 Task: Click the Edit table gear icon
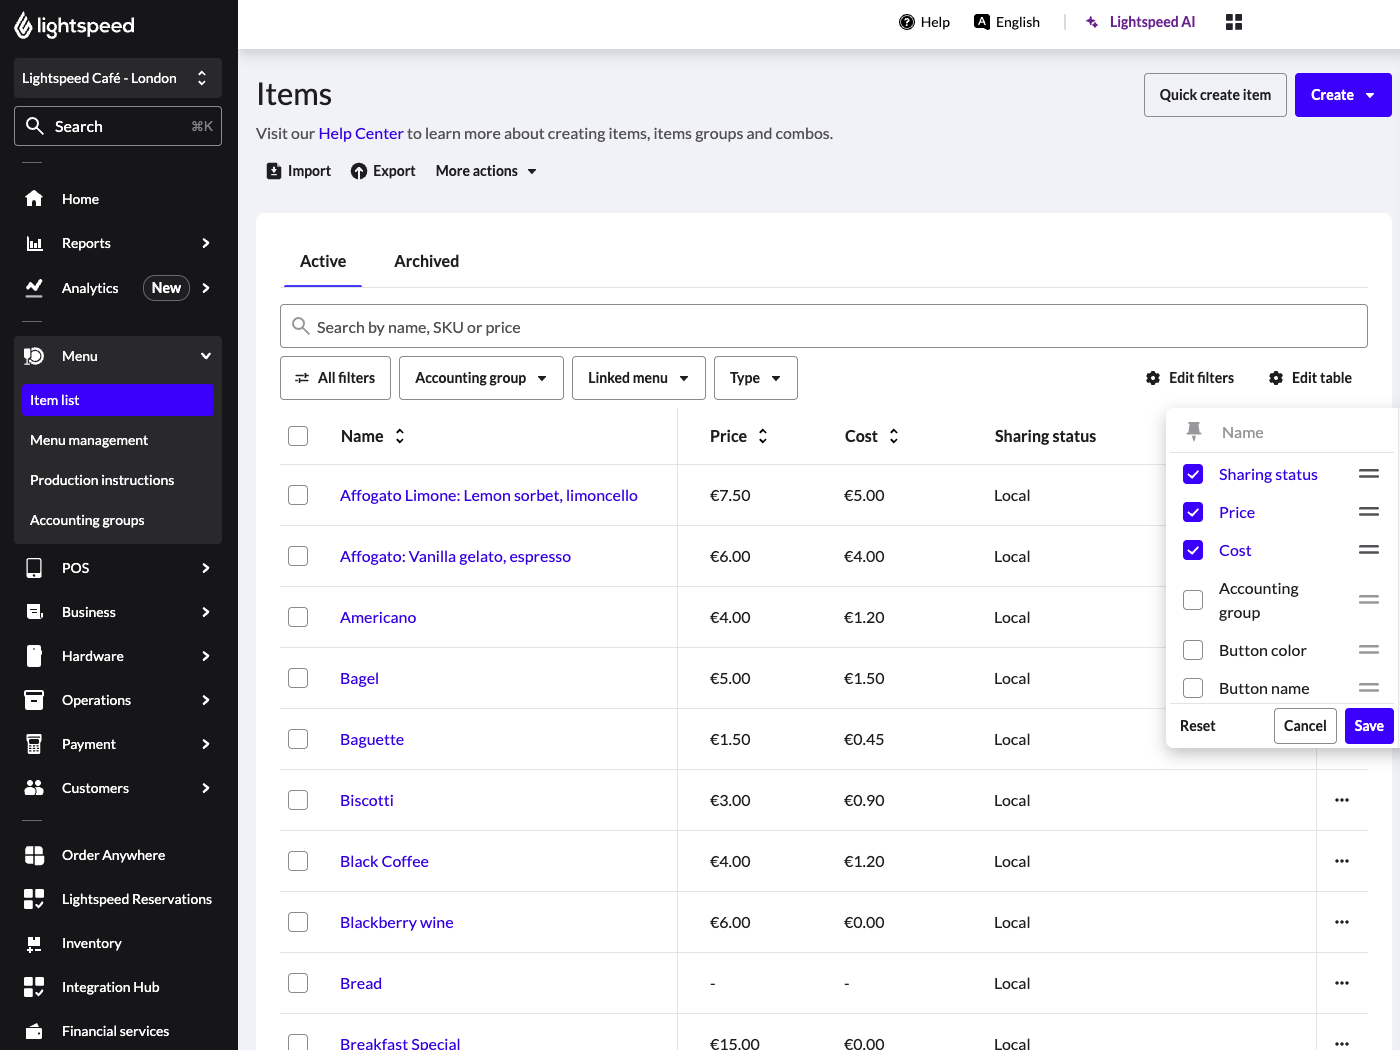coord(1276,378)
